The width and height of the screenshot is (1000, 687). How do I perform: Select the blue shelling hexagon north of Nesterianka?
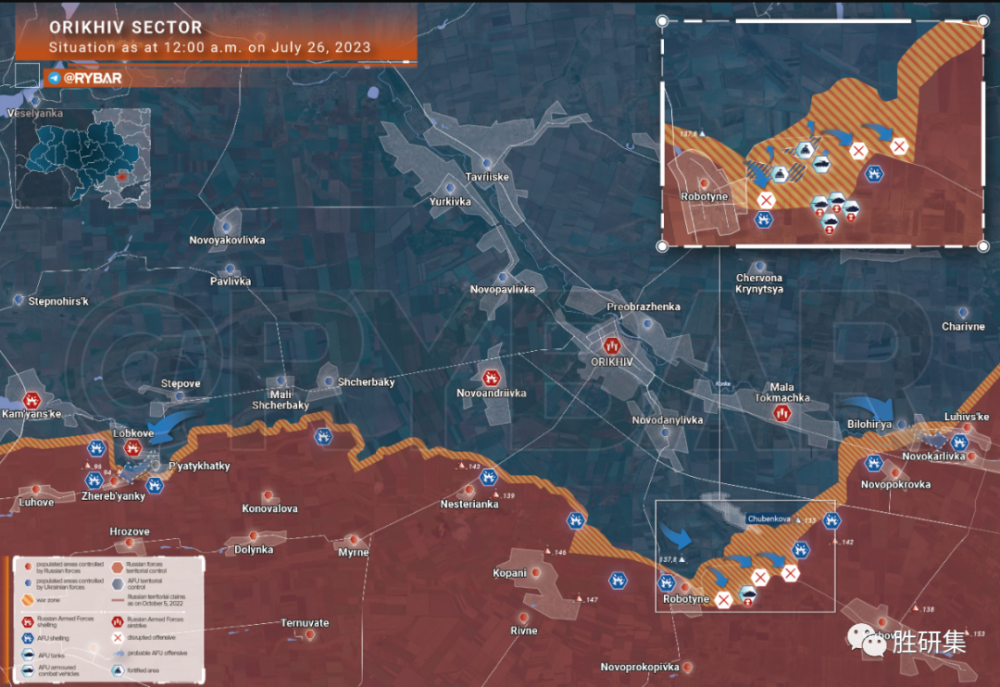(x=489, y=476)
